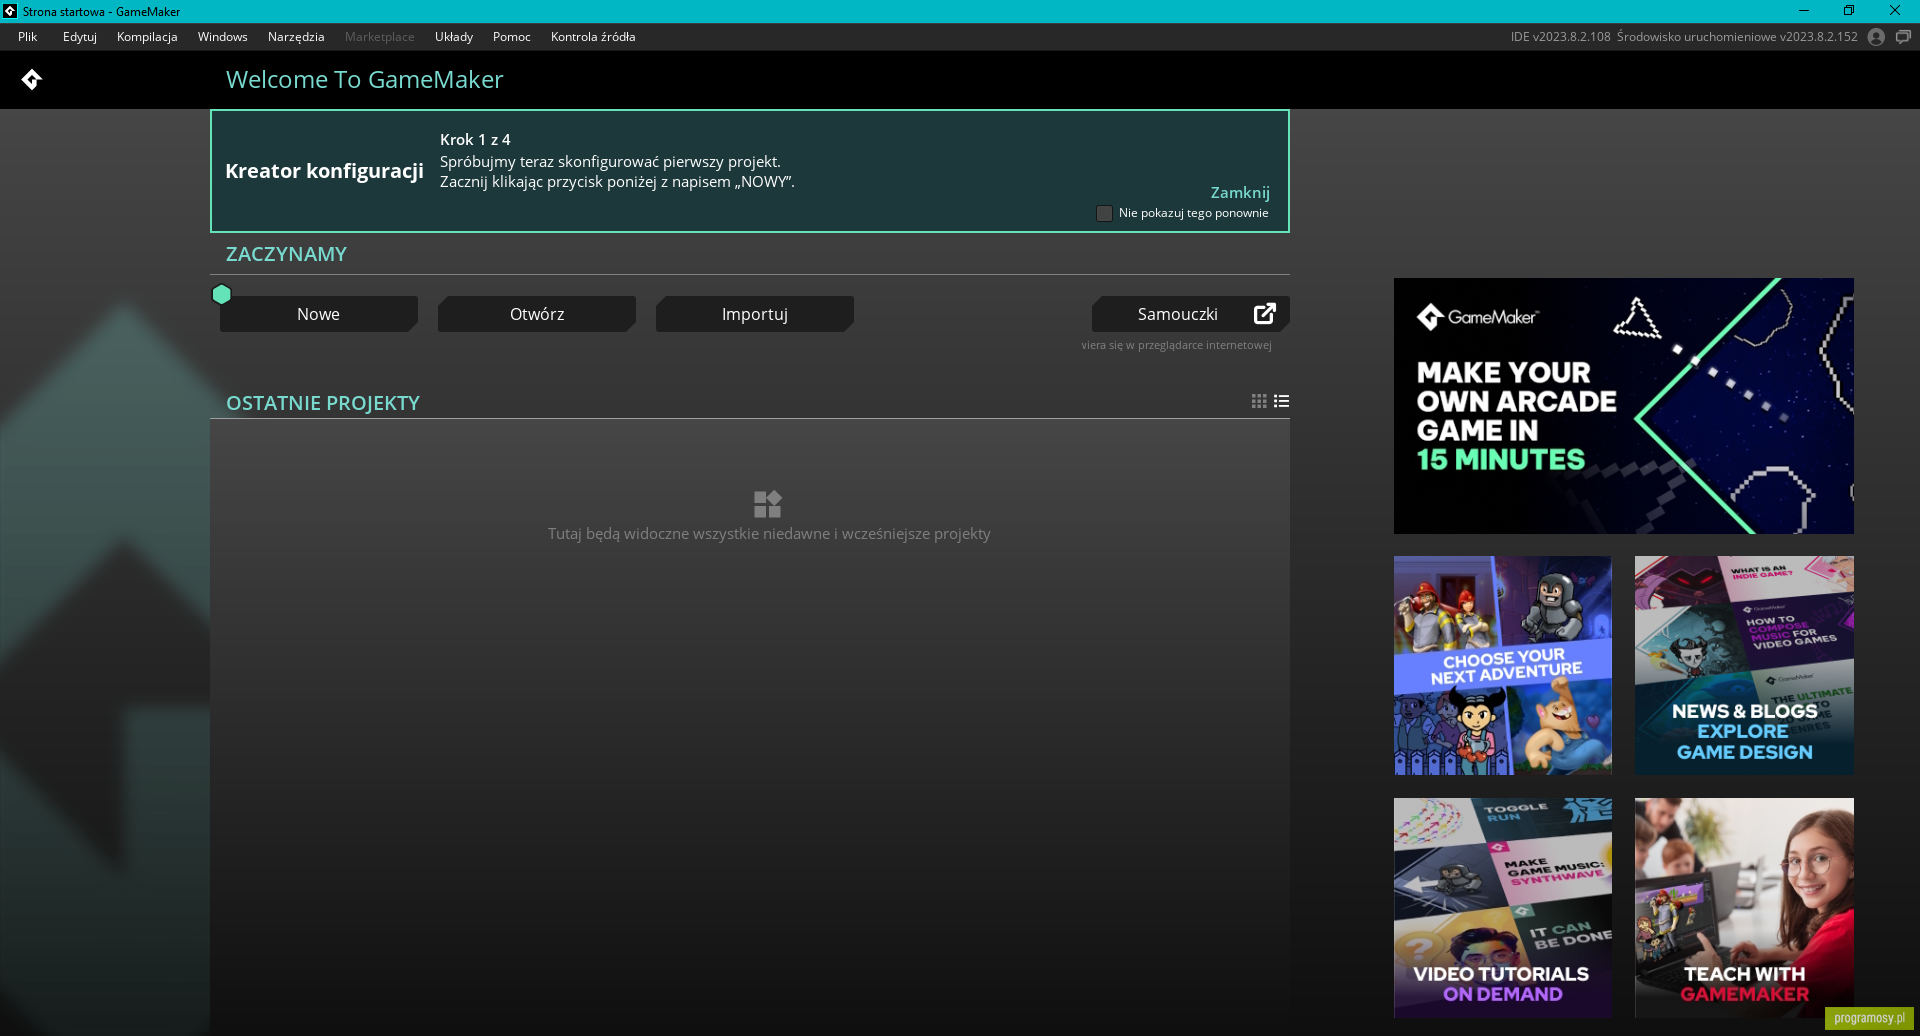Open the Plik menu
This screenshot has height=1036, width=1920.
coord(27,37)
